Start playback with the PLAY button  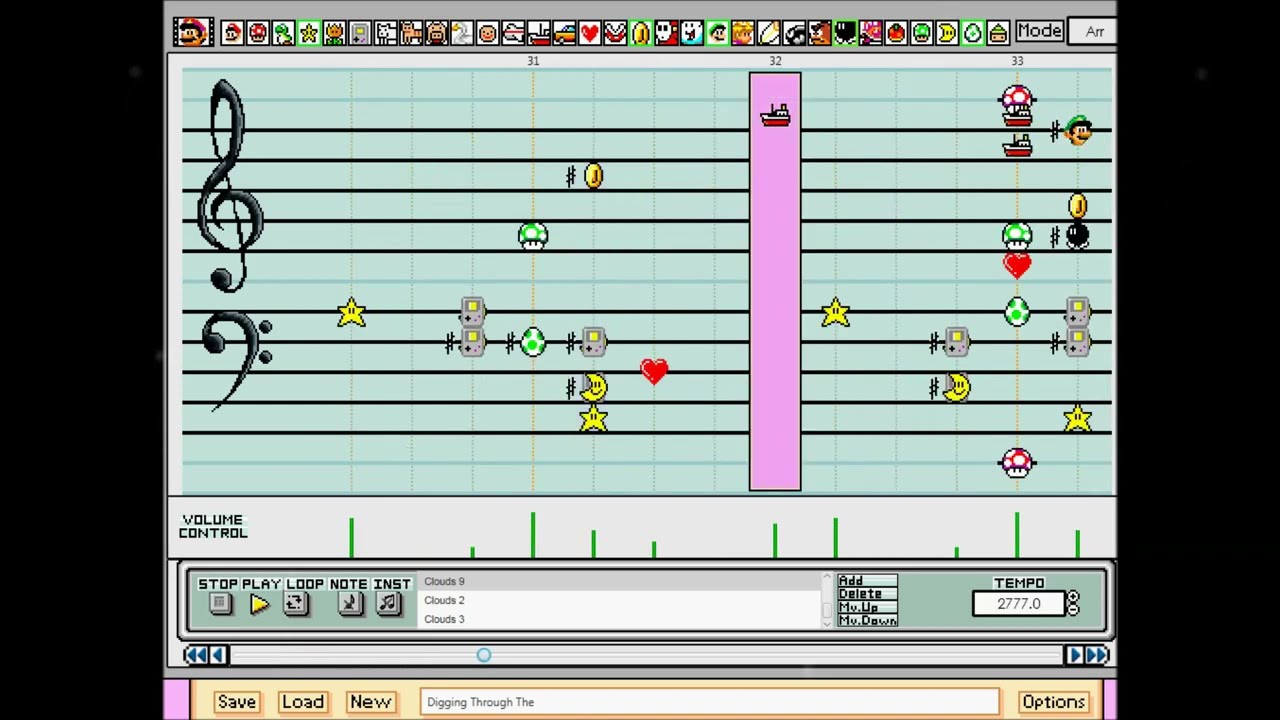tap(259, 603)
